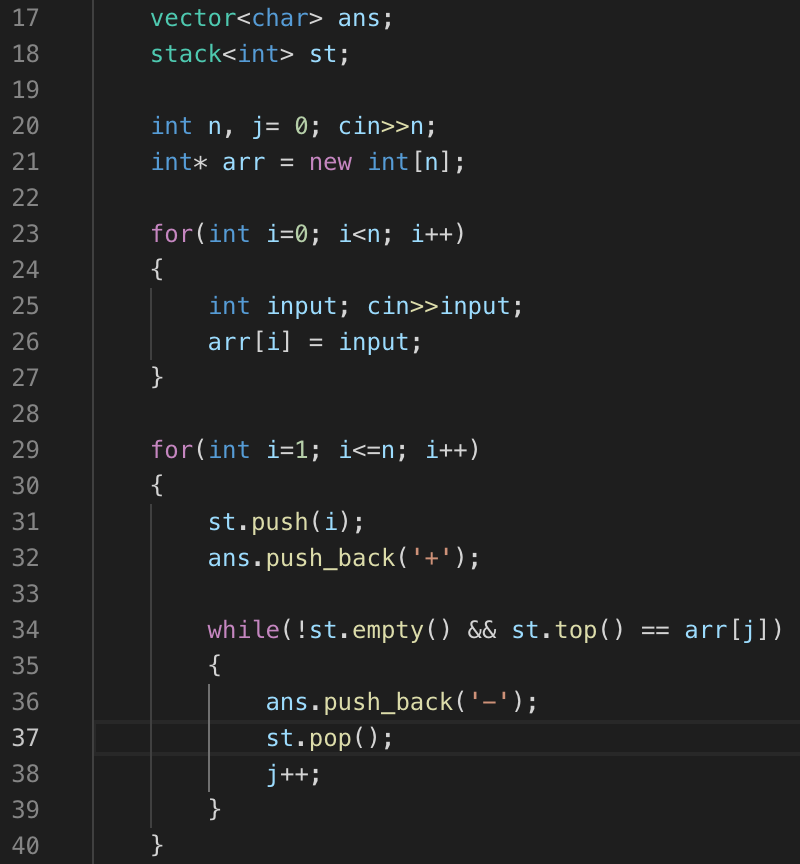
Task: Click 'int* arr' on line 21
Action: pyautogui.click(x=208, y=162)
